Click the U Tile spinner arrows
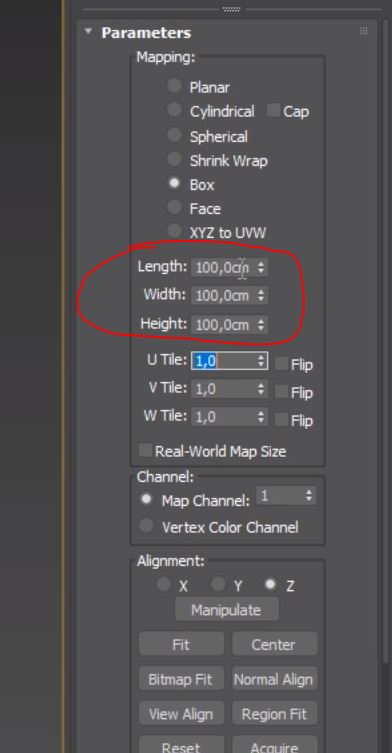The image size is (392, 753). coord(261,361)
